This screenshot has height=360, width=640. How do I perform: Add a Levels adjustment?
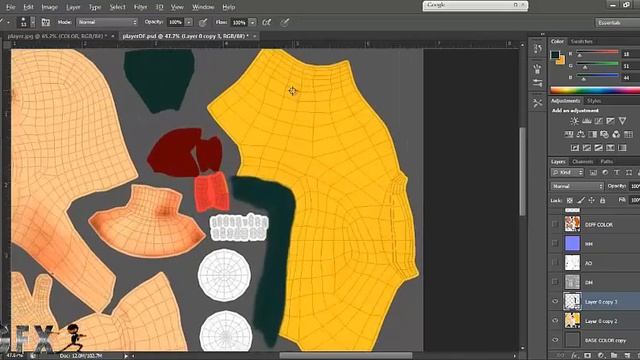click(587, 121)
